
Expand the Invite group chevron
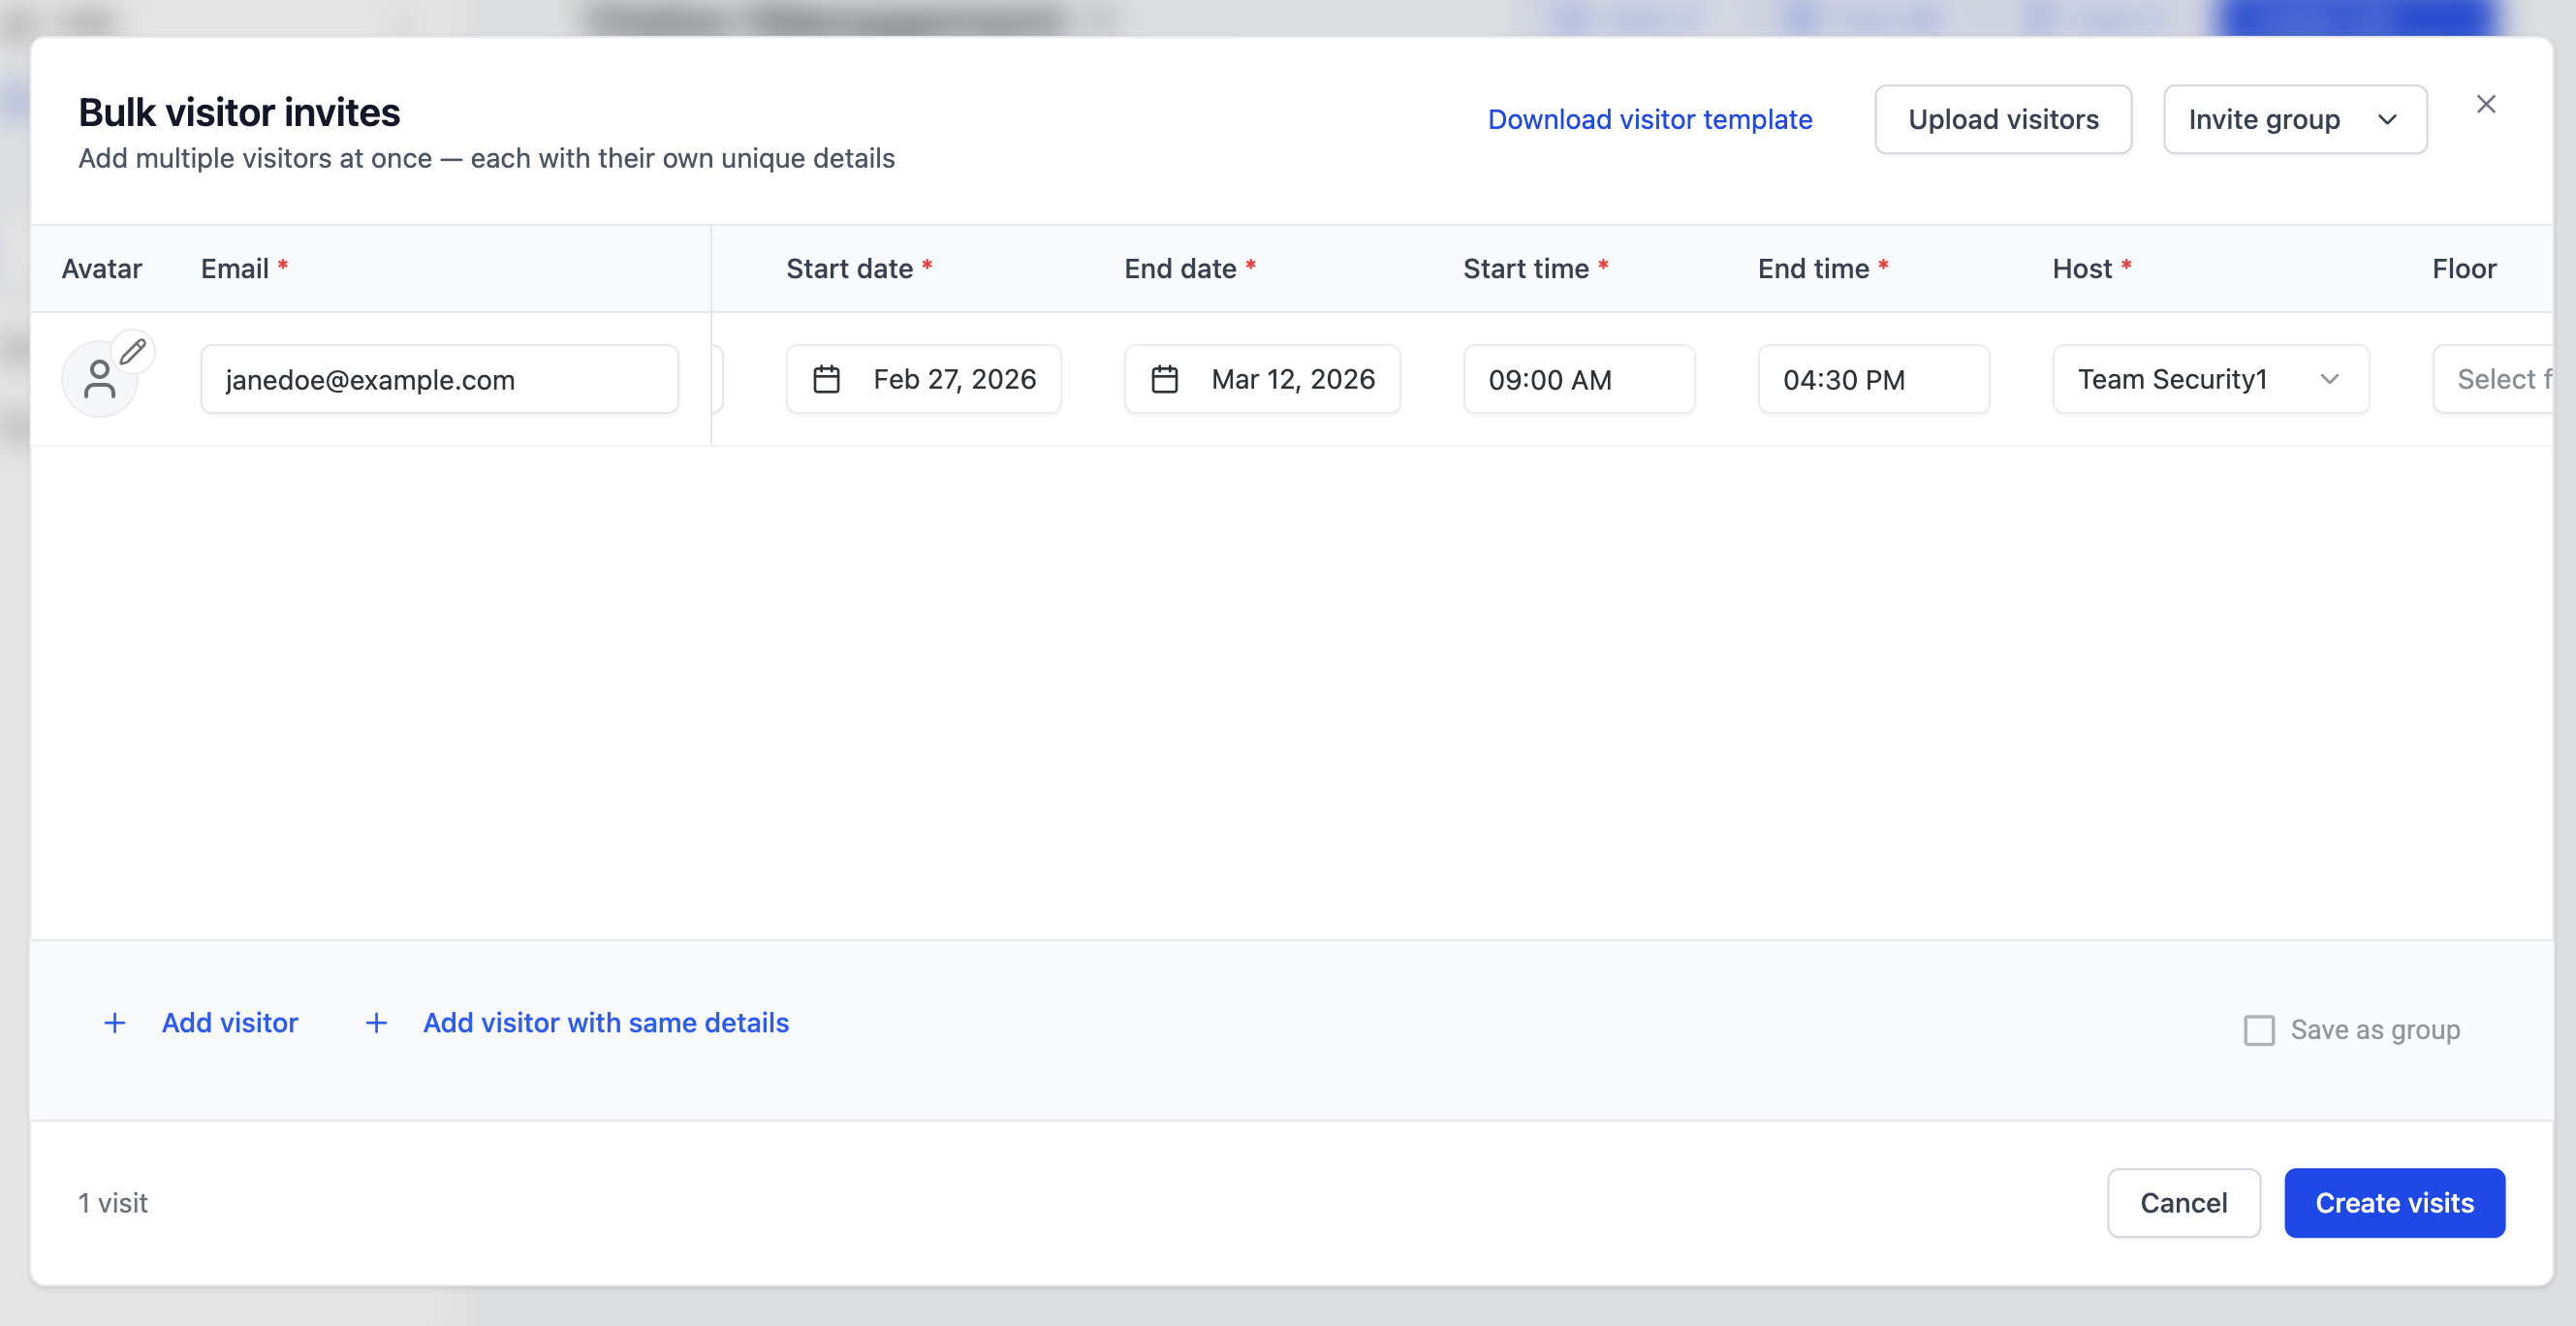[2387, 120]
